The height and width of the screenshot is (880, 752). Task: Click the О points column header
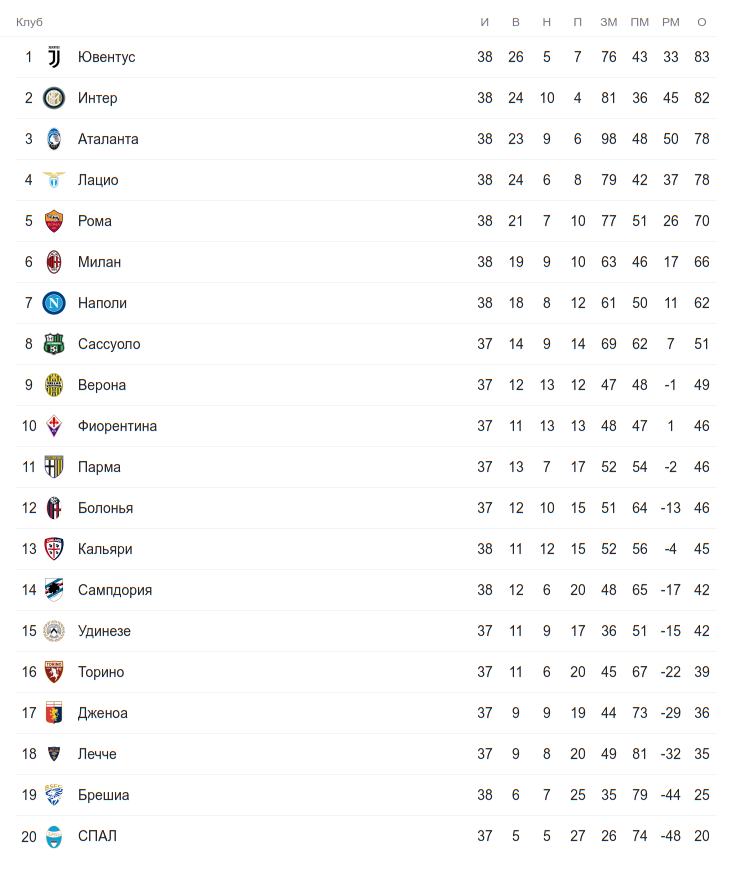pos(702,22)
